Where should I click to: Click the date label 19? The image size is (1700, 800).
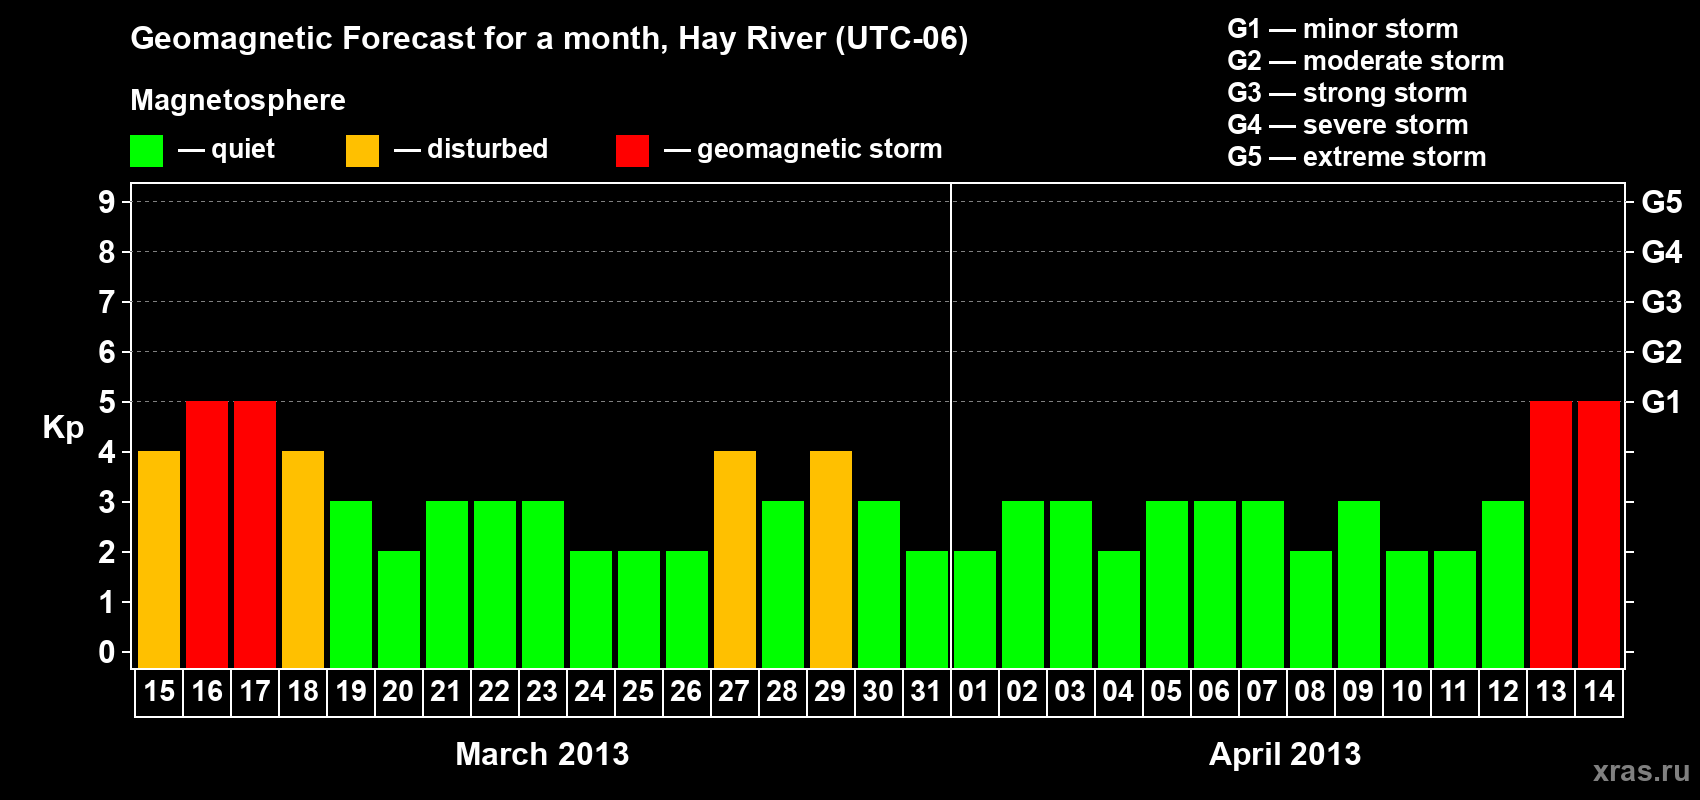pyautogui.click(x=351, y=691)
